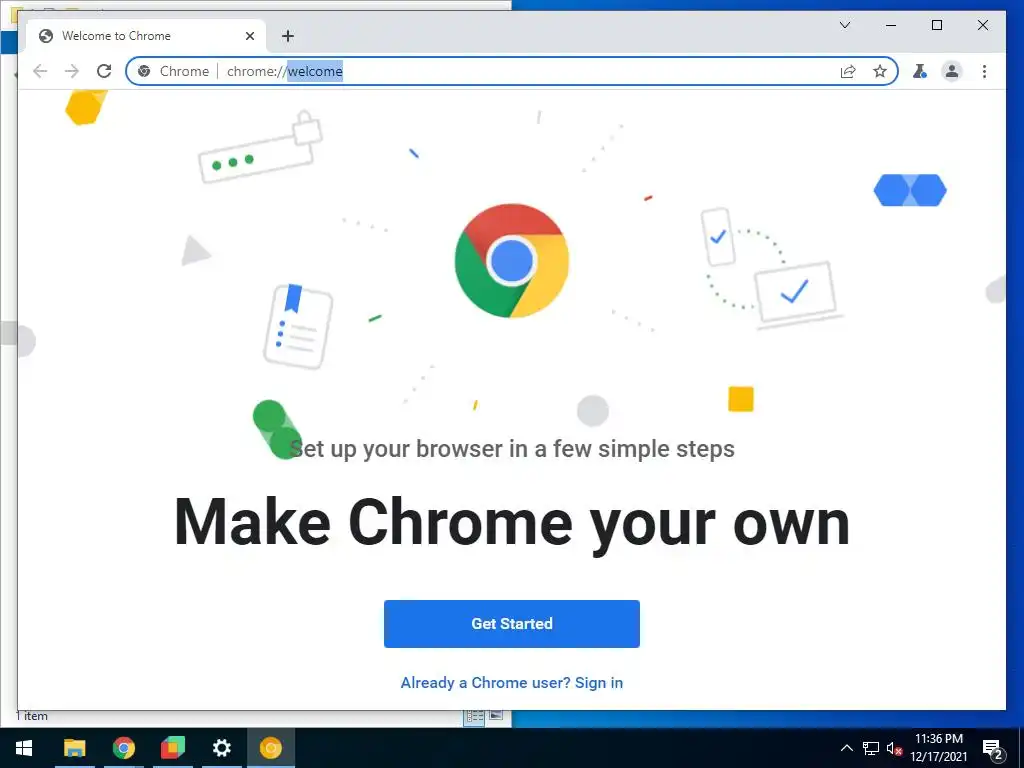Image resolution: width=1024 pixels, height=768 pixels.
Task: Switch File Explorer to large icons view
Action: click(x=496, y=716)
